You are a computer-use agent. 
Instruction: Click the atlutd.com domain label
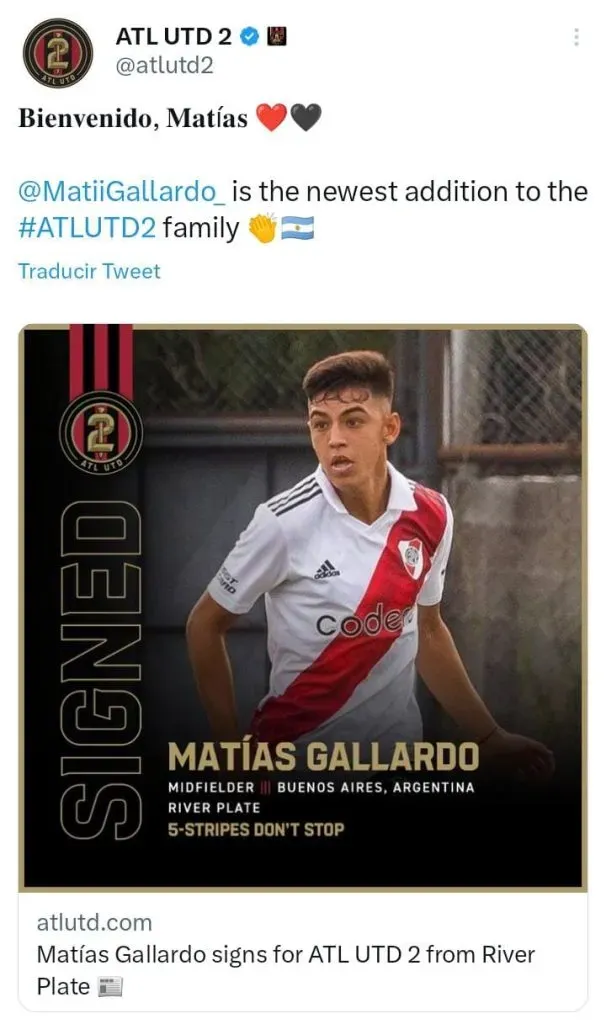point(95,923)
